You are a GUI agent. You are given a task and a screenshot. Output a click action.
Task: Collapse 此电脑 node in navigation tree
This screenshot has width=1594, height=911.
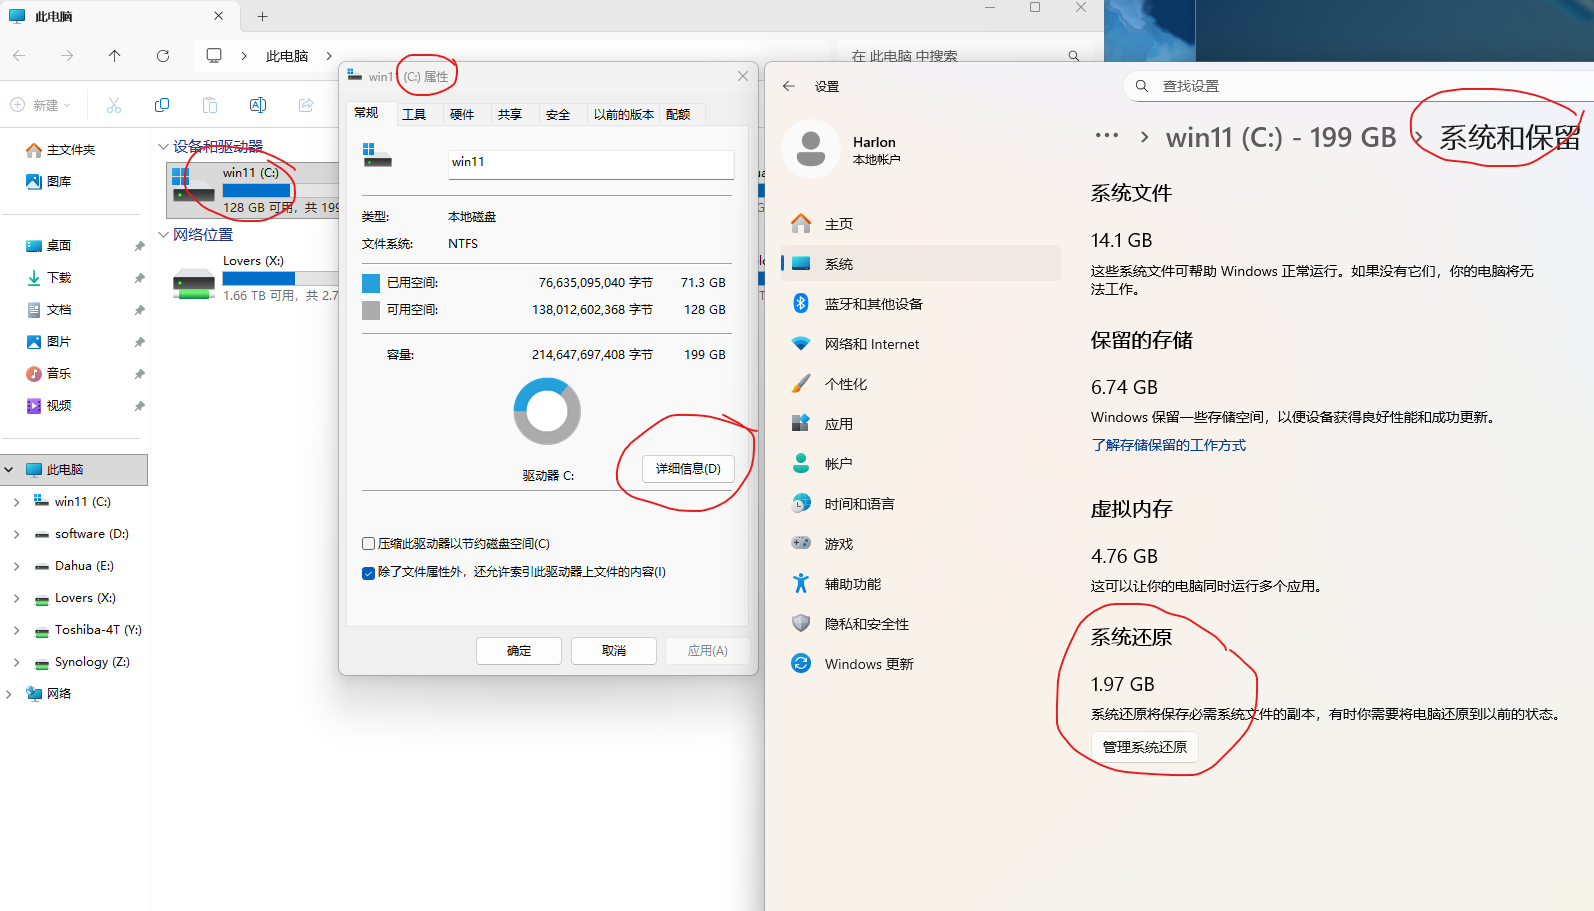(x=9, y=469)
